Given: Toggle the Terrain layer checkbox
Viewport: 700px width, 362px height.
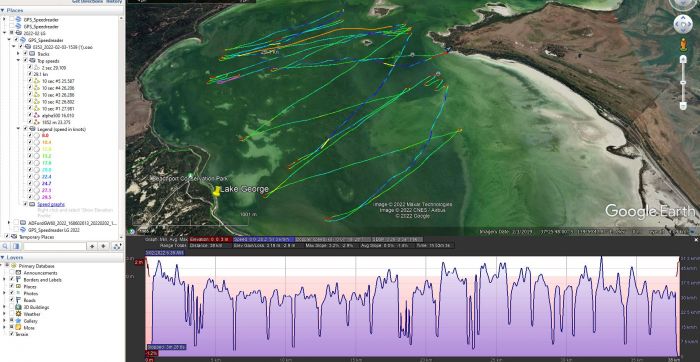Looking at the screenshot, I should pos(12,334).
